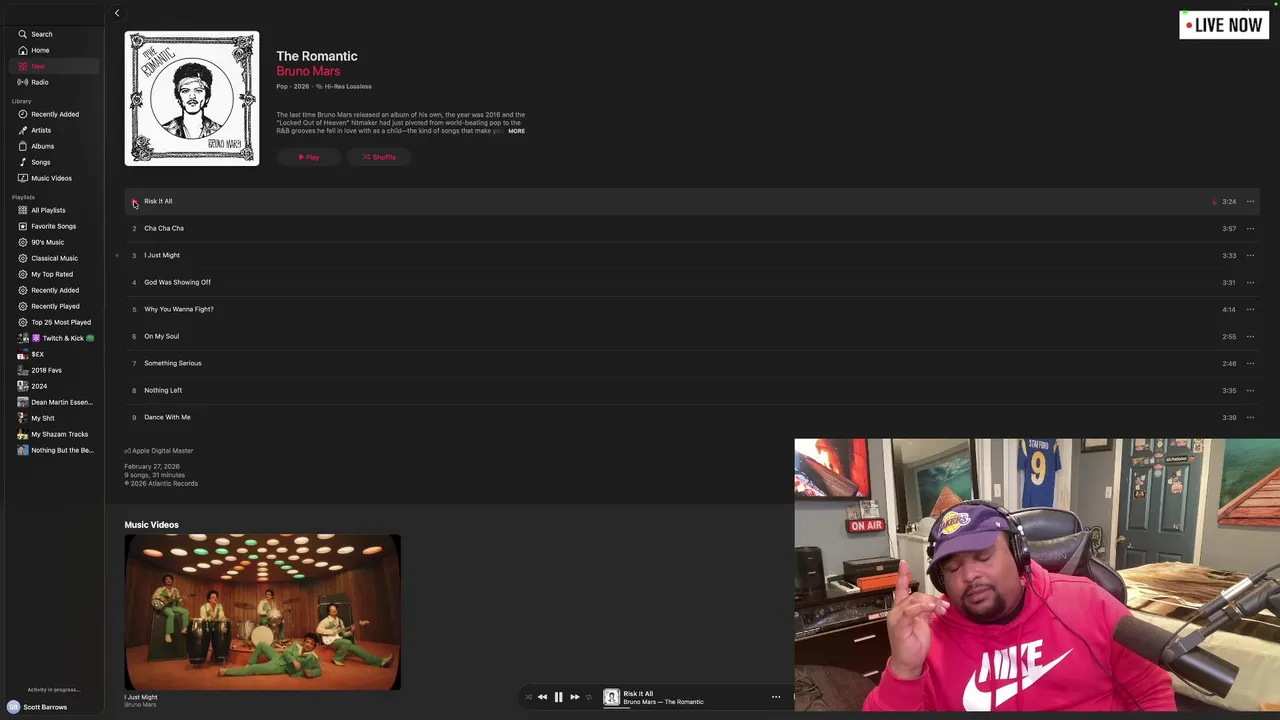Screen dimensions: 1280x720
Task: Click the playing indicator on Risk It All
Action: (134, 203)
